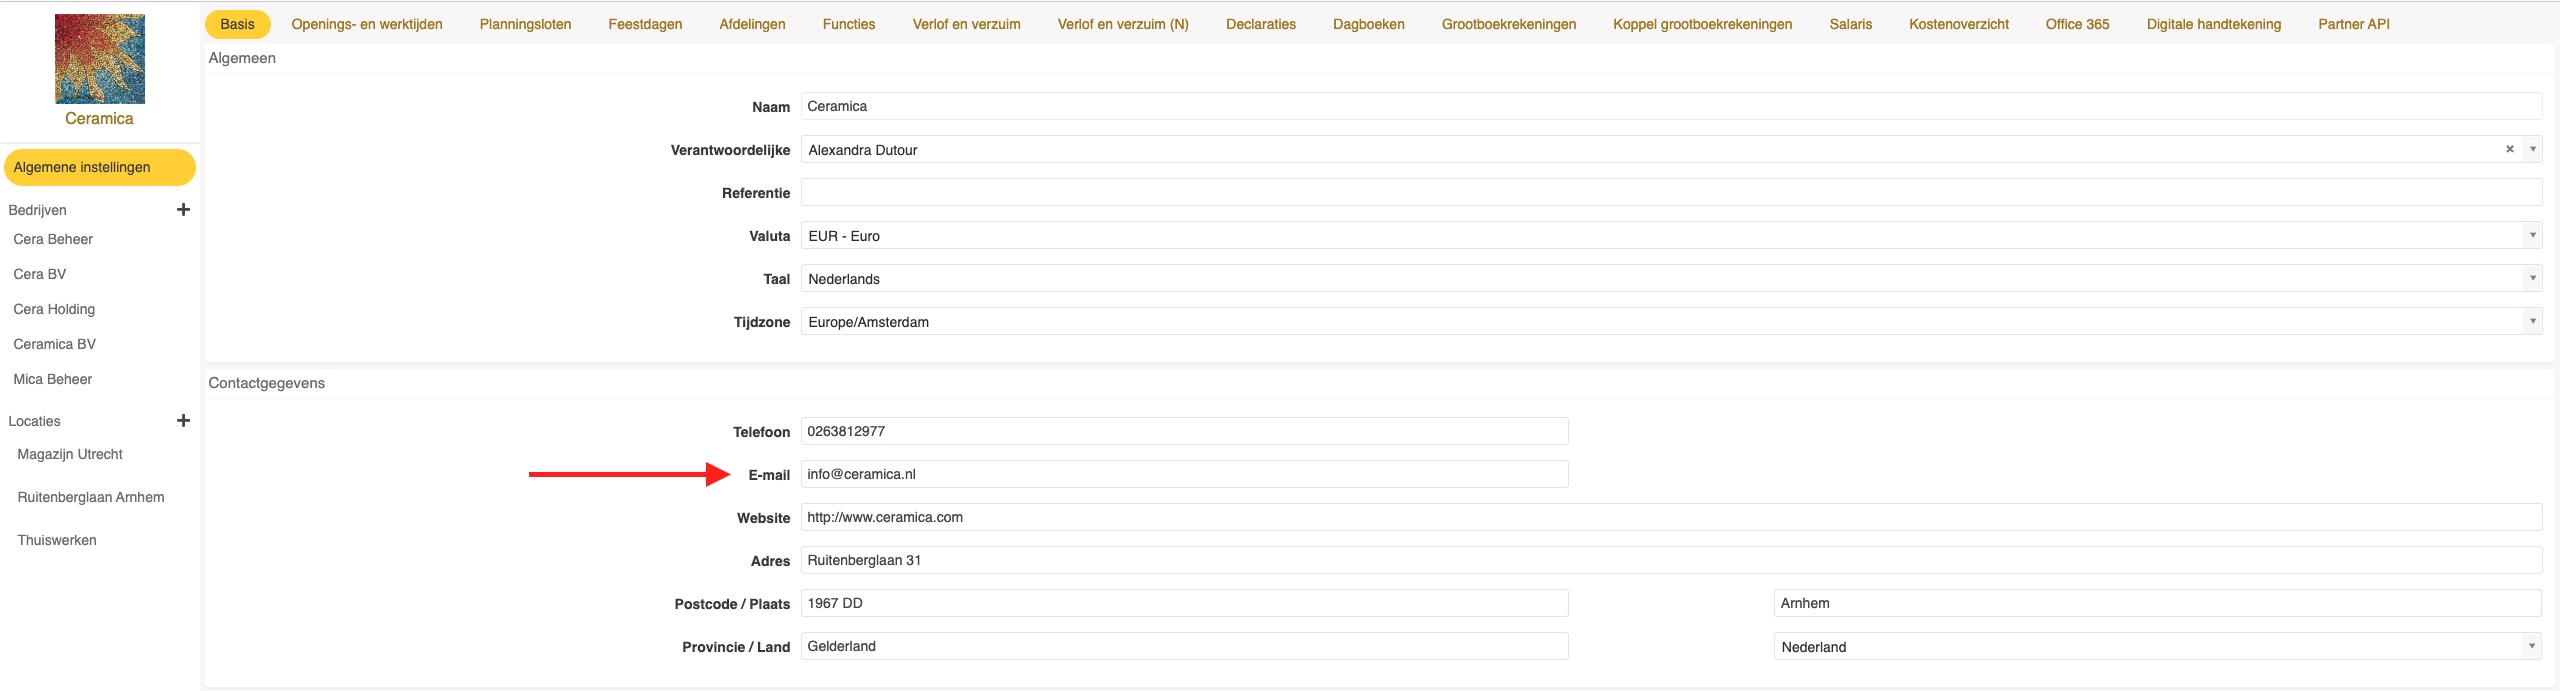The image size is (2560, 691).
Task: Click the Plaats field showing Arnhem
Action: pos(2157,603)
